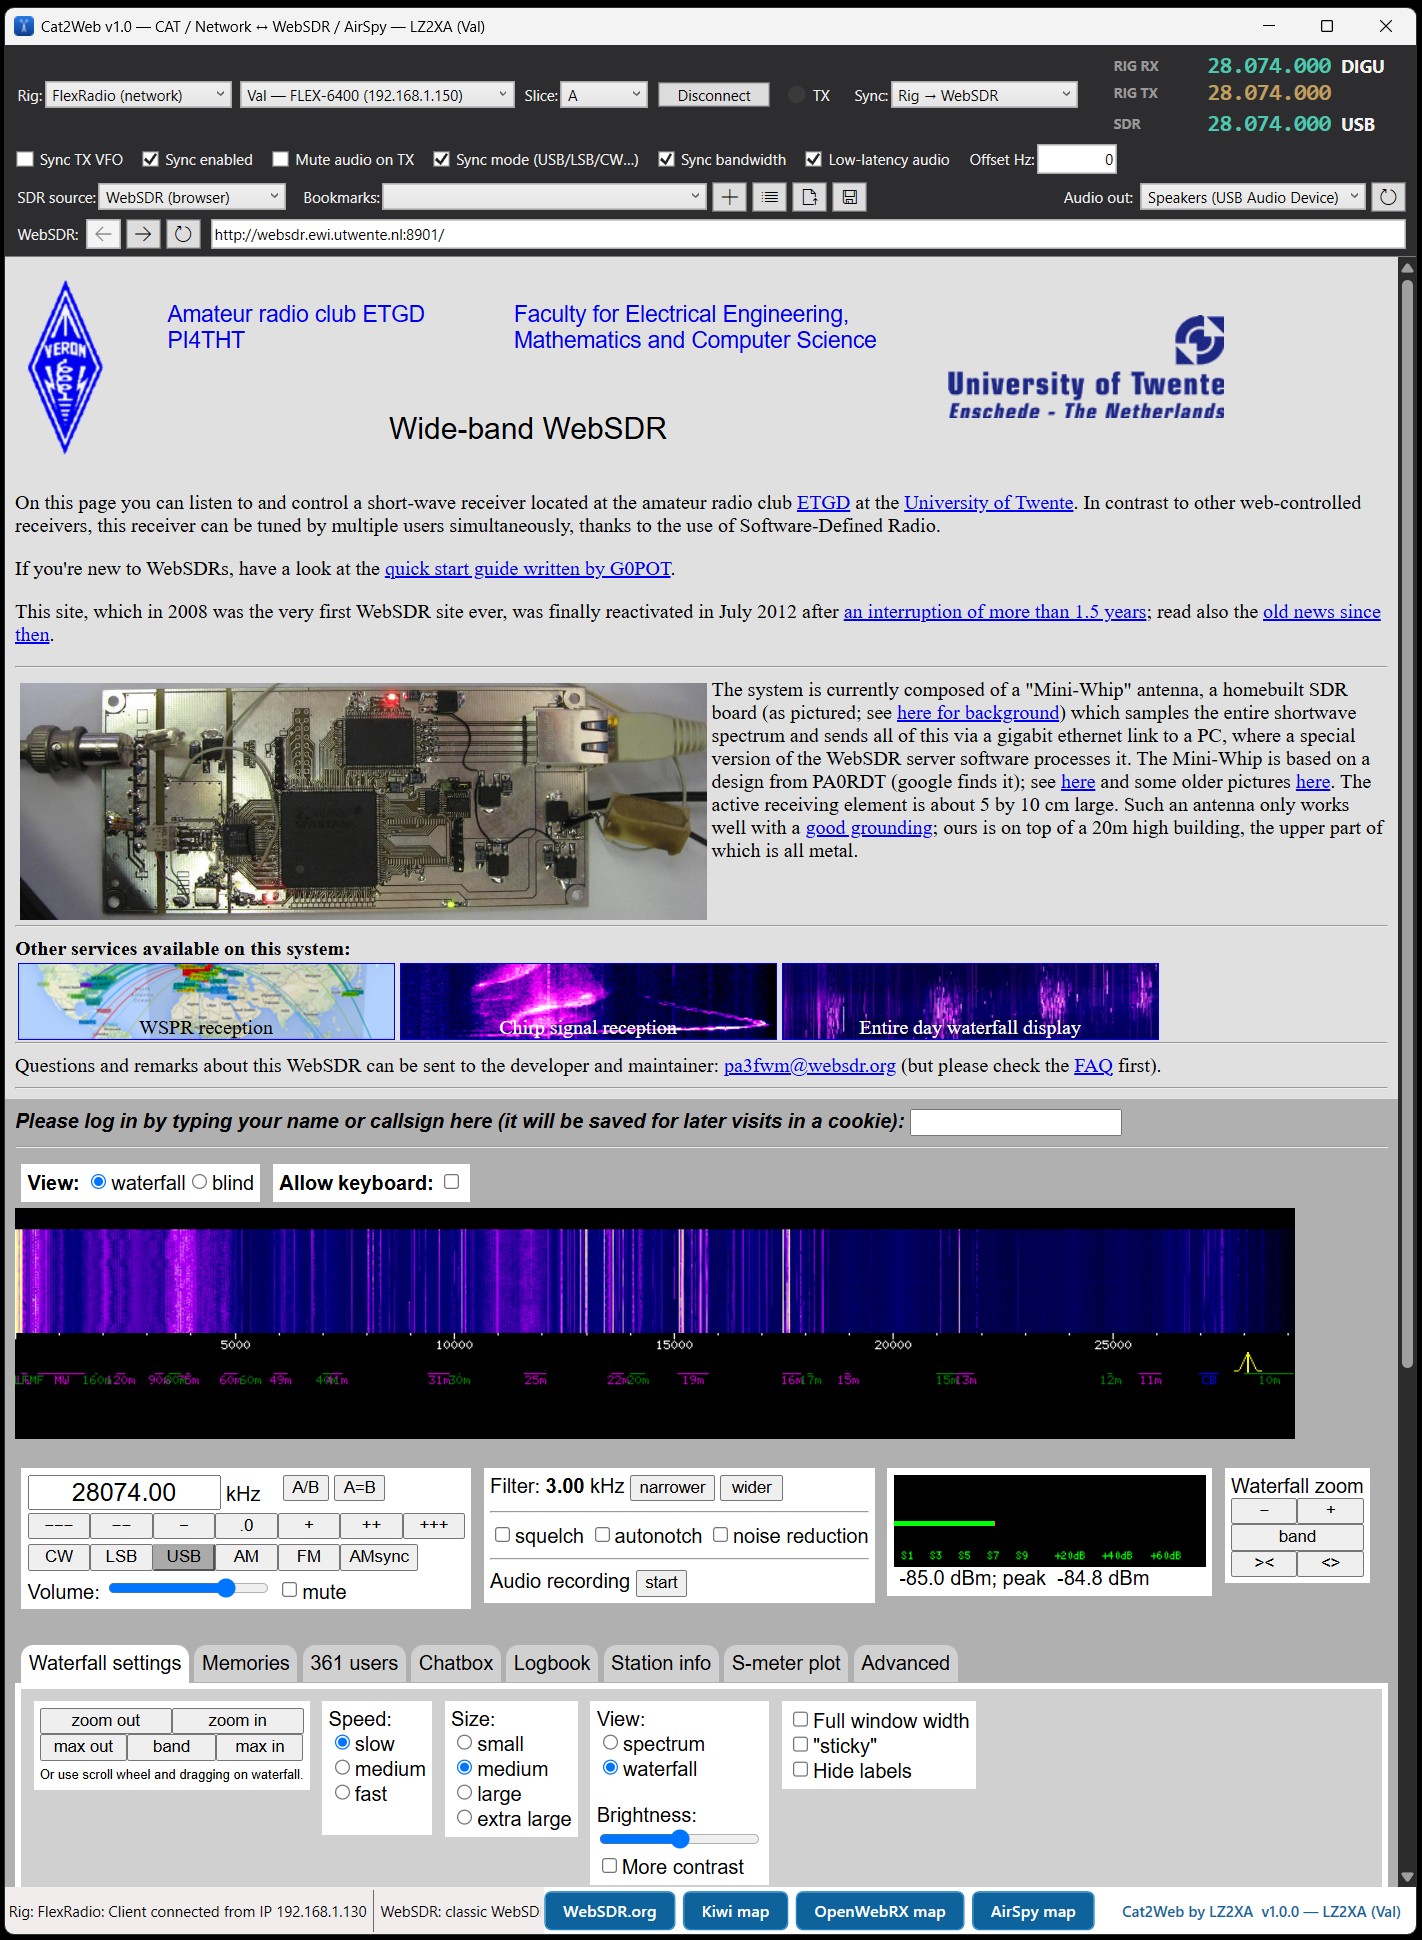Open the Sync direction dropdown

[x=984, y=95]
